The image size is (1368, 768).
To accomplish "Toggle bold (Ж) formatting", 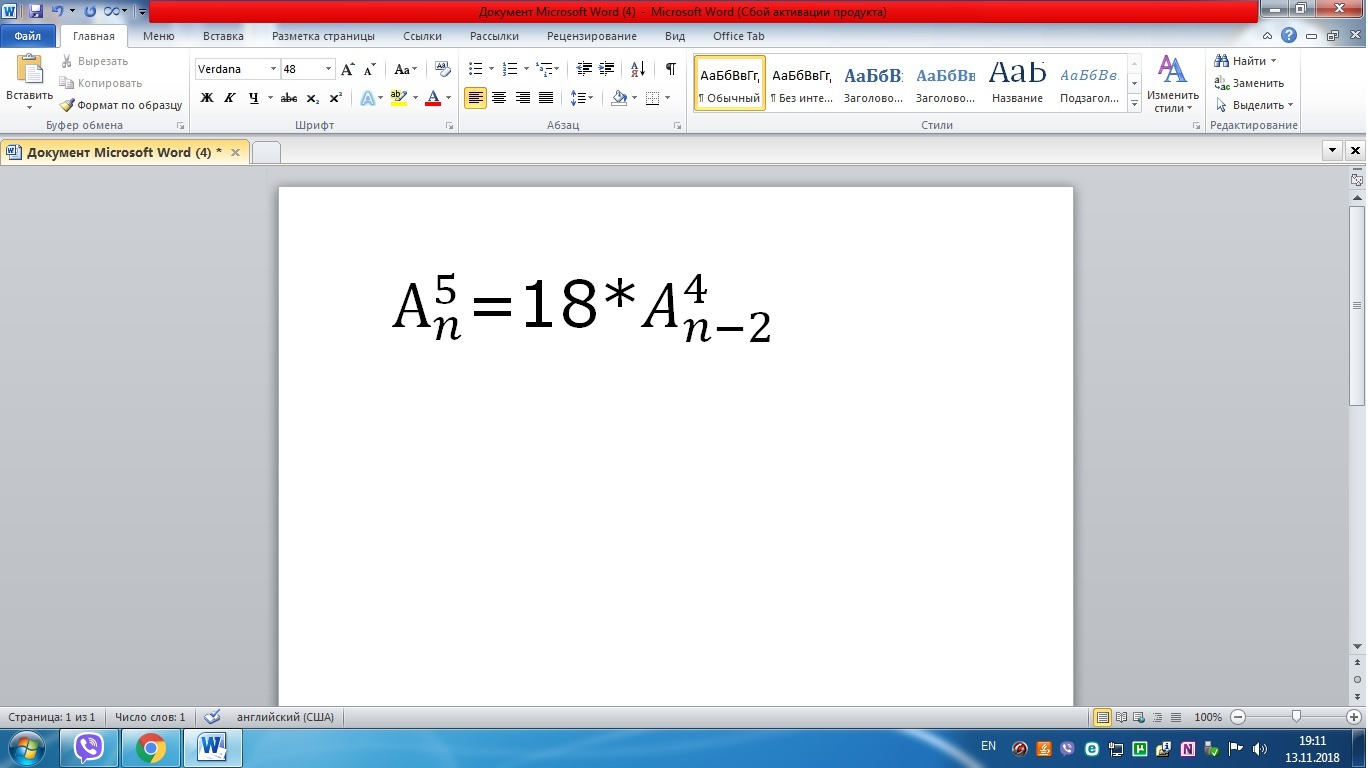I will 207,98.
